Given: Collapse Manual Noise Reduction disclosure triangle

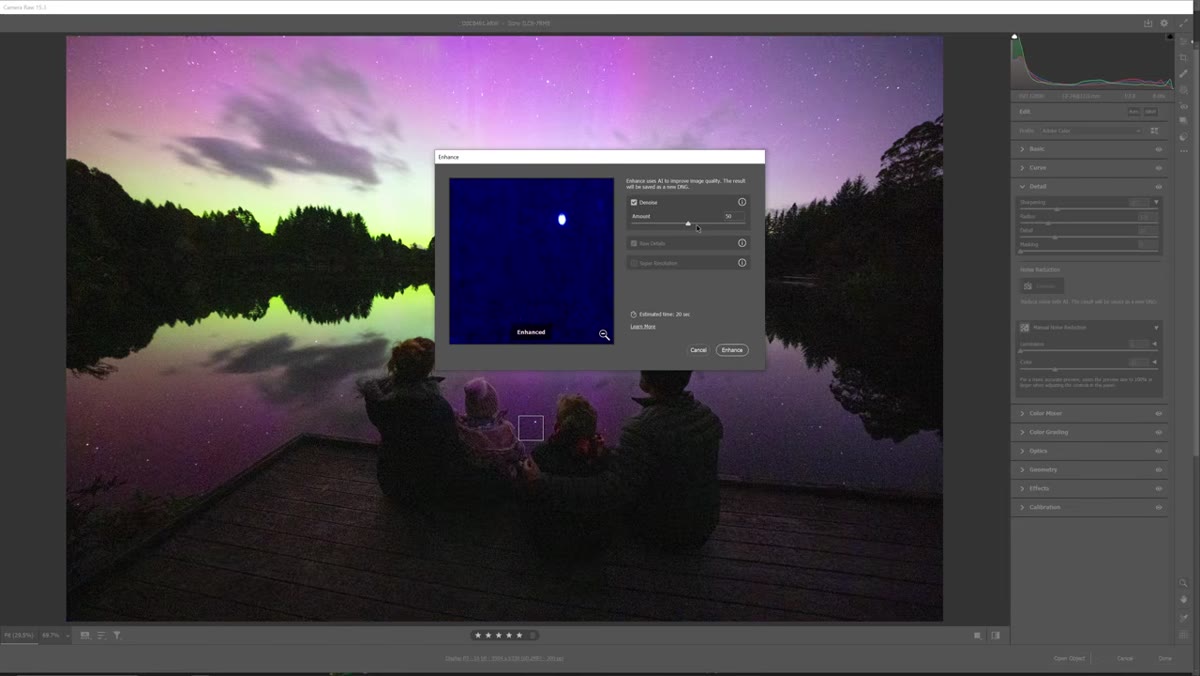Looking at the screenshot, I should pos(1157,327).
